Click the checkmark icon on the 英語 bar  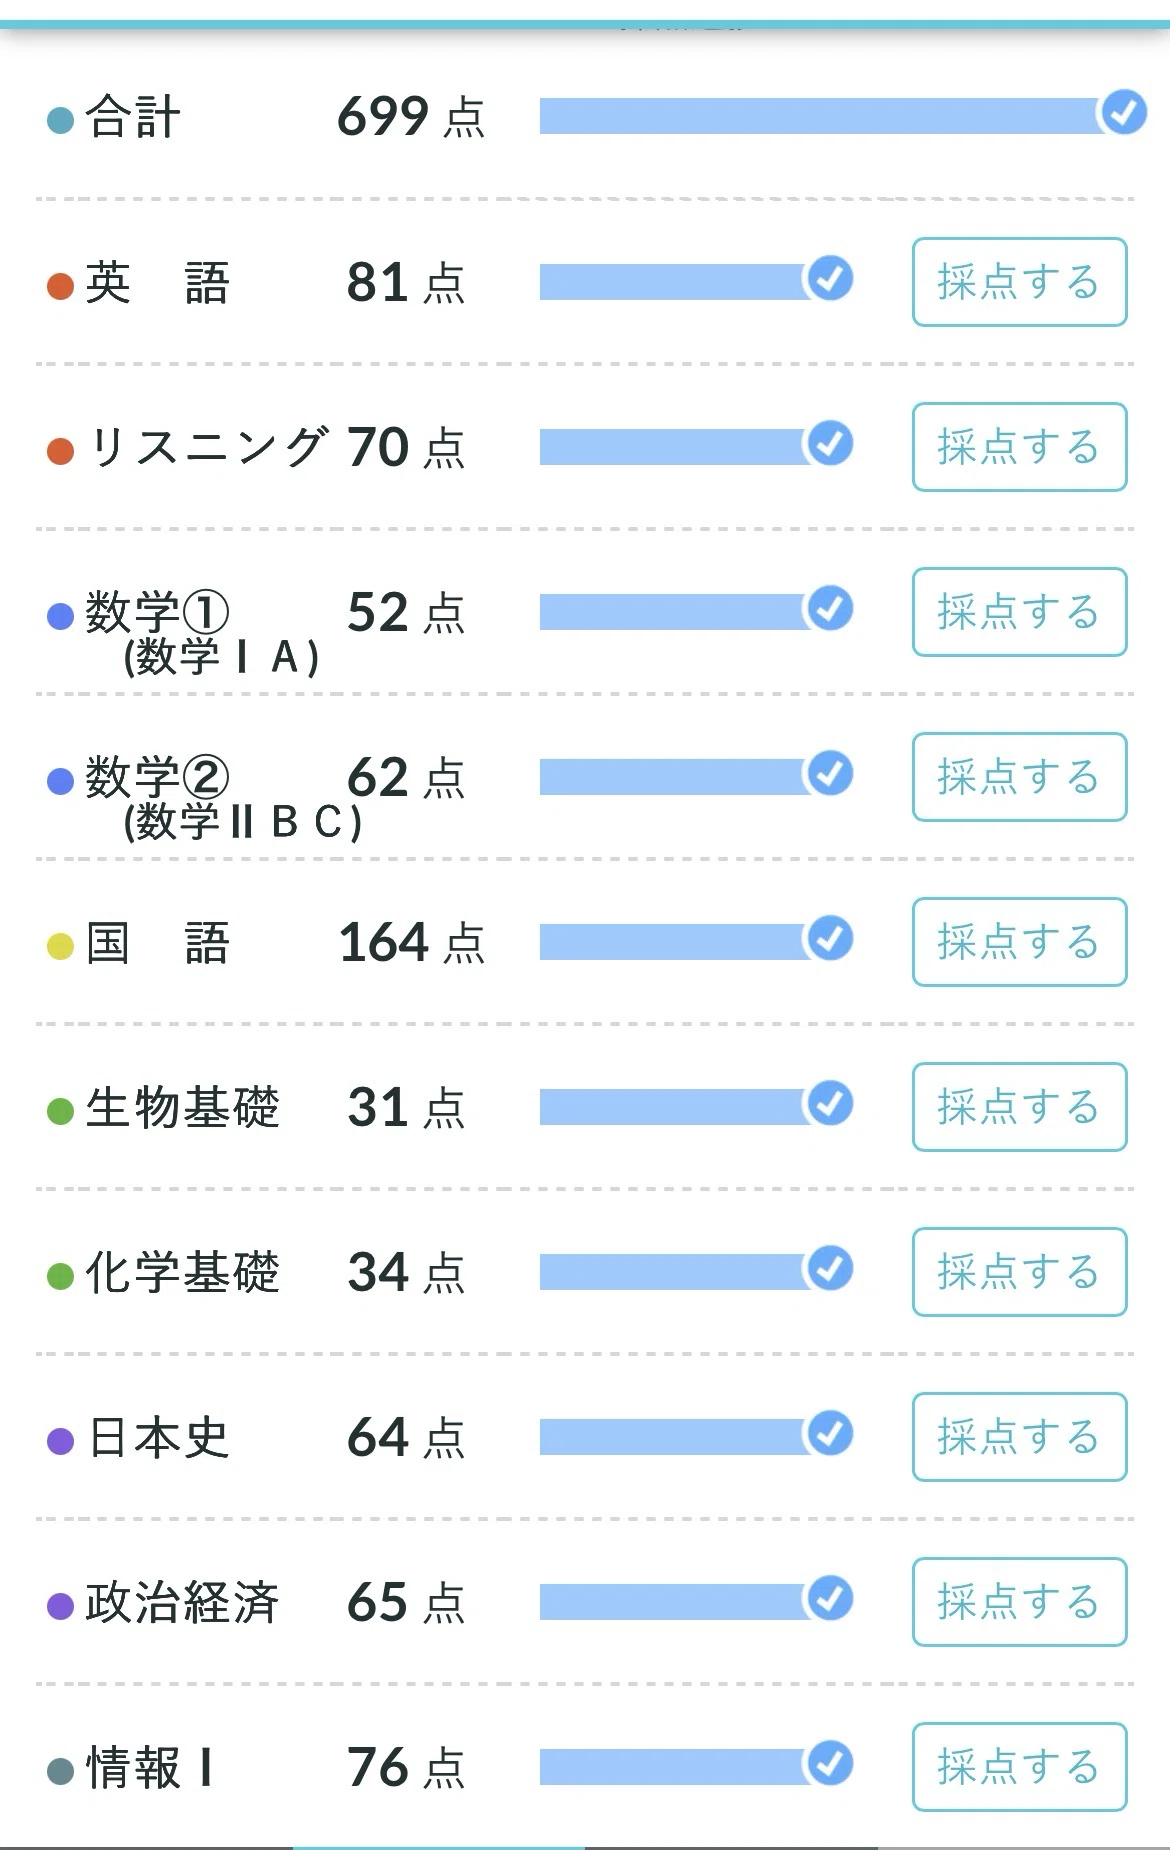[x=830, y=278]
